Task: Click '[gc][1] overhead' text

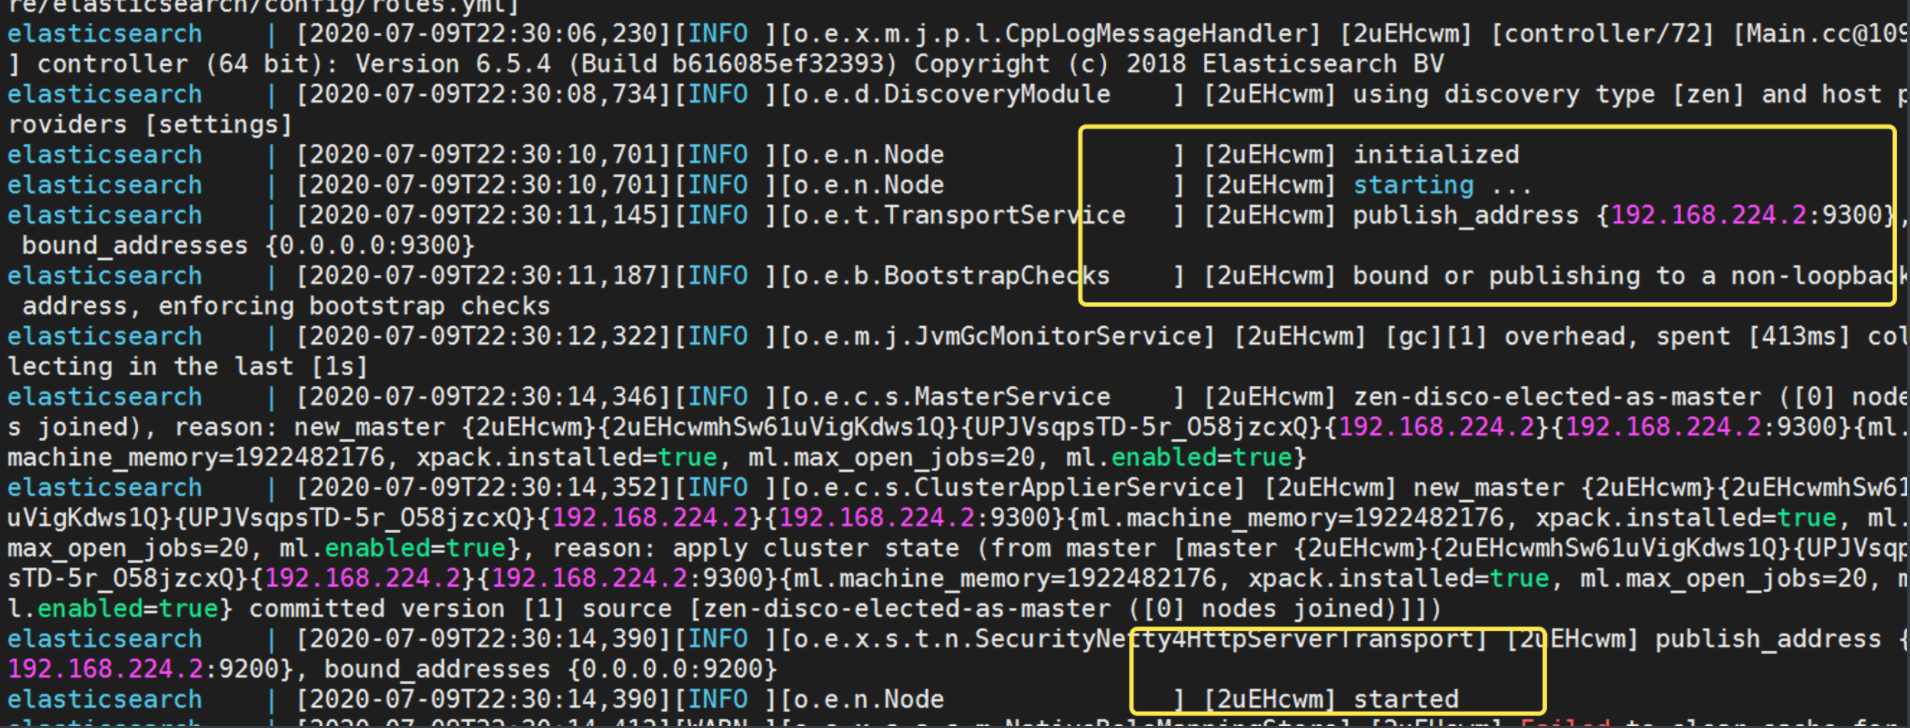Action: [1505, 337]
